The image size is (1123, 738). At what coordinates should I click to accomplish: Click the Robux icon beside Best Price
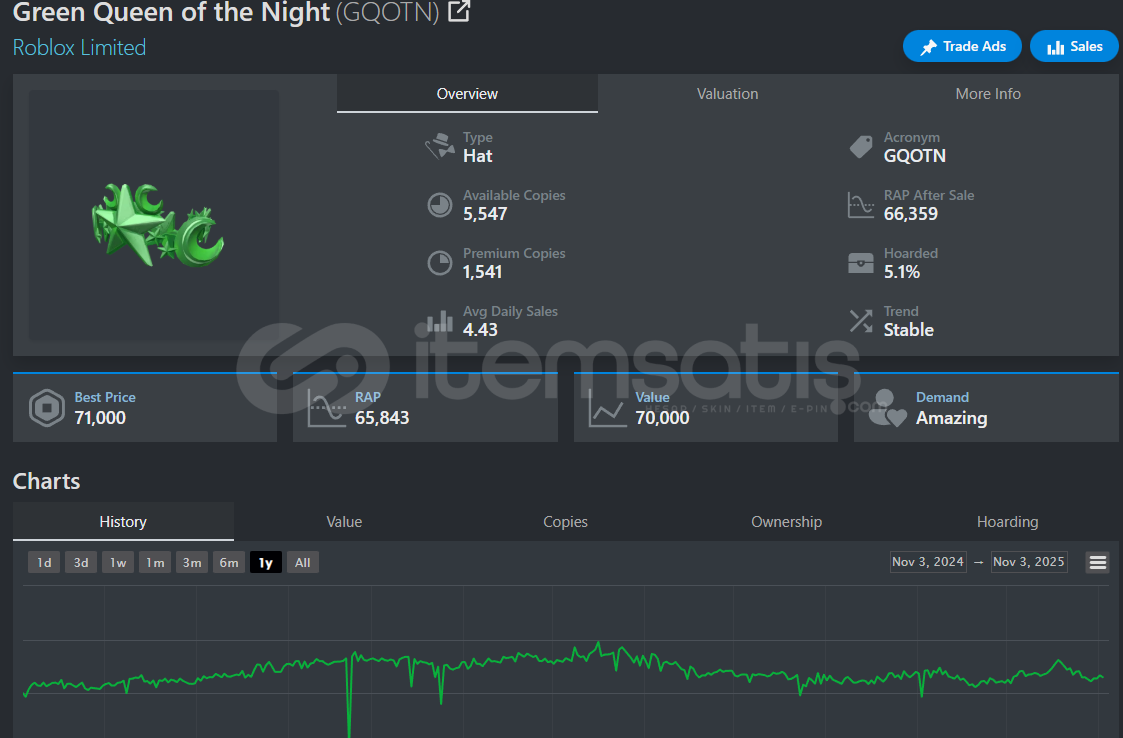(x=47, y=408)
